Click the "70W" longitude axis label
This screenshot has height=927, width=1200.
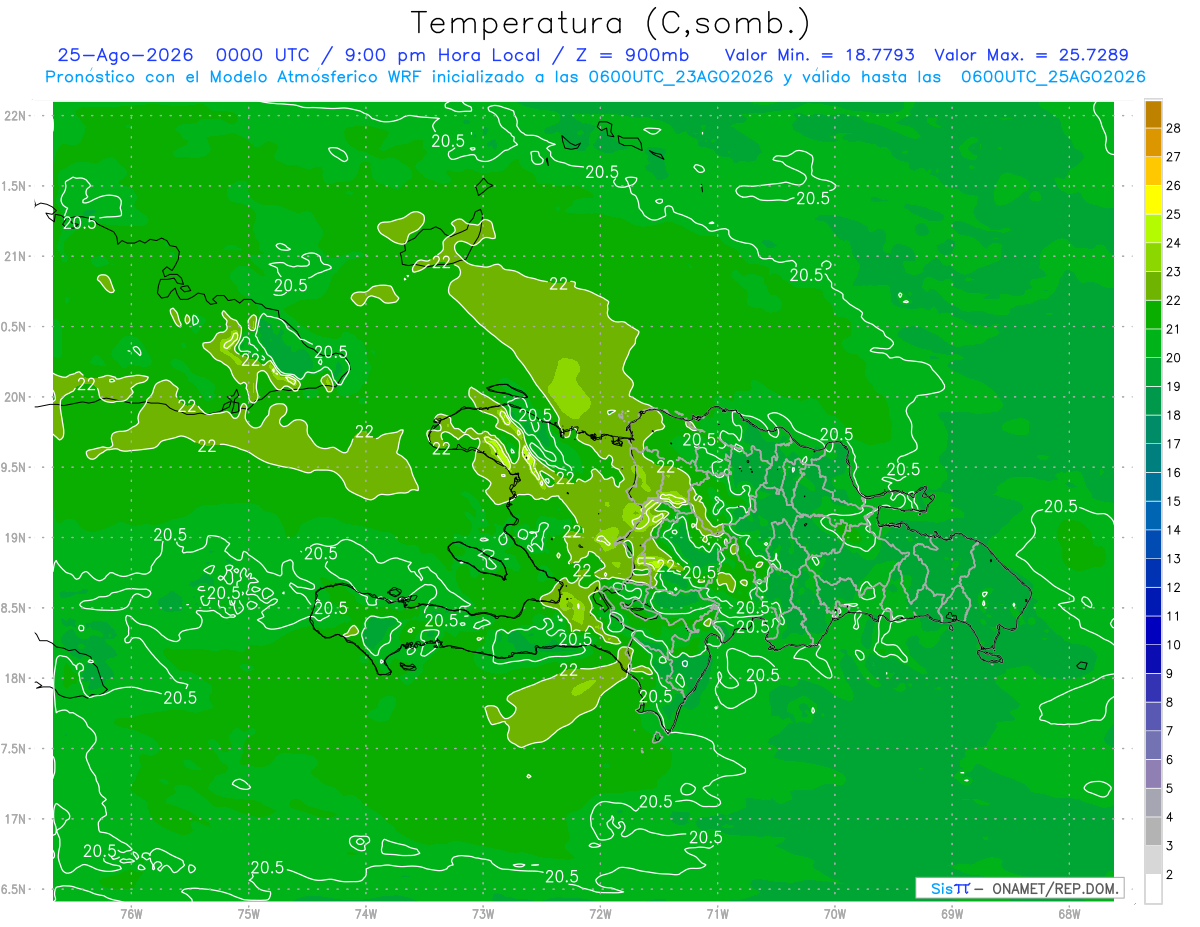(x=835, y=913)
